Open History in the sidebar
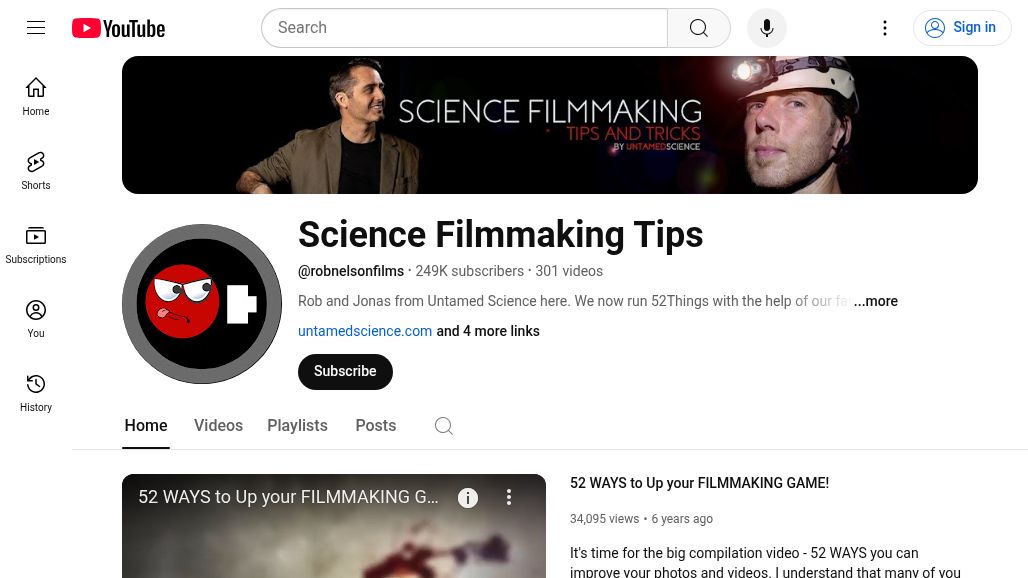The height and width of the screenshot is (578, 1028). [36, 393]
